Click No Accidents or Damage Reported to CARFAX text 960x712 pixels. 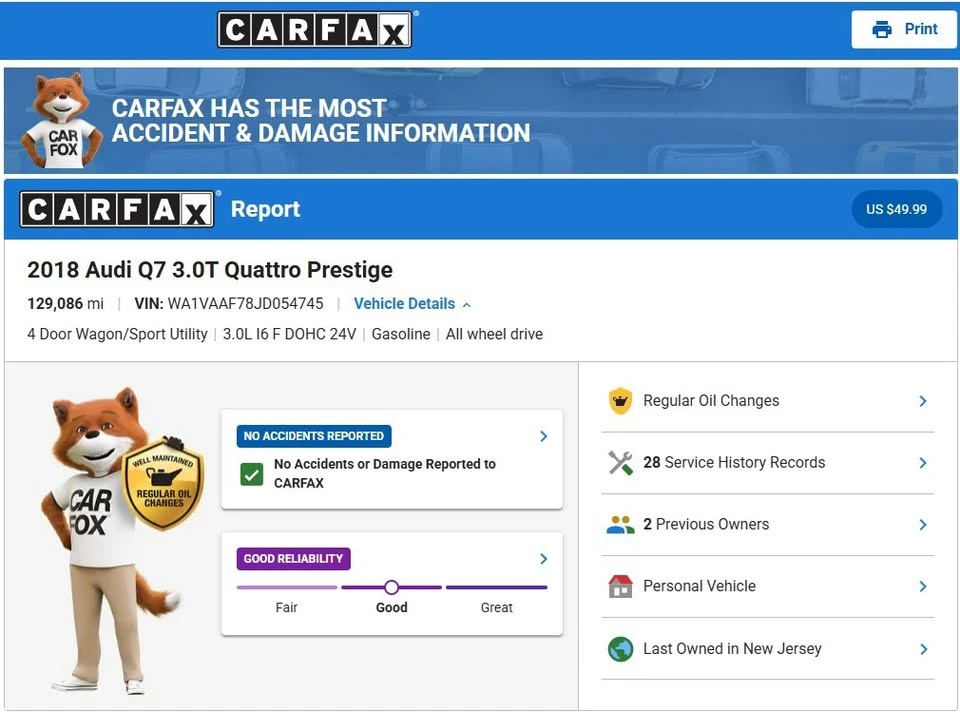tap(384, 473)
